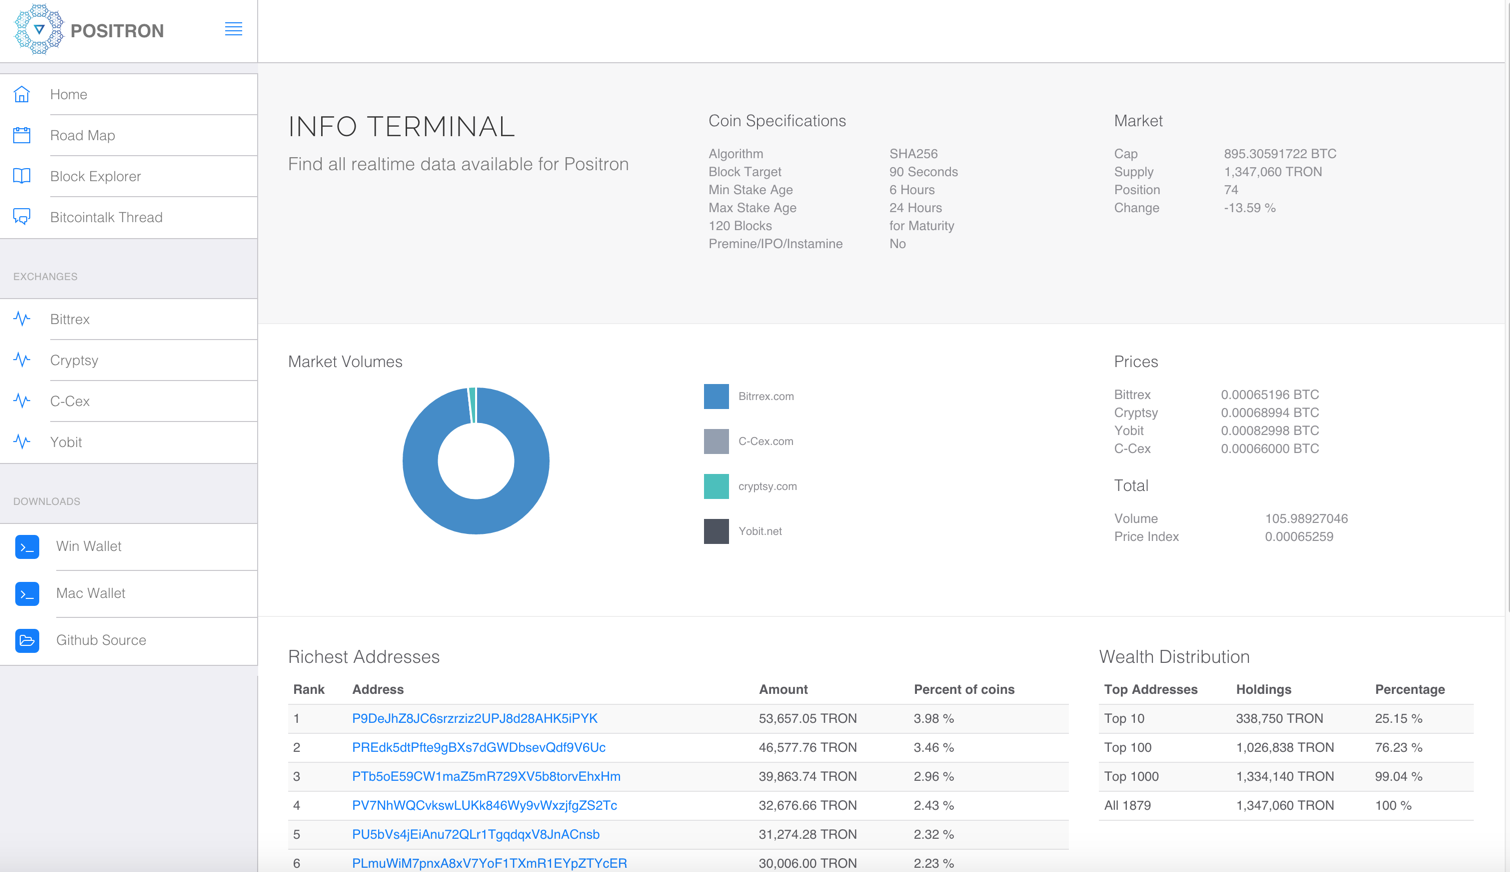Select Yobit exchange in sidebar
The width and height of the screenshot is (1510, 872).
pos(129,442)
